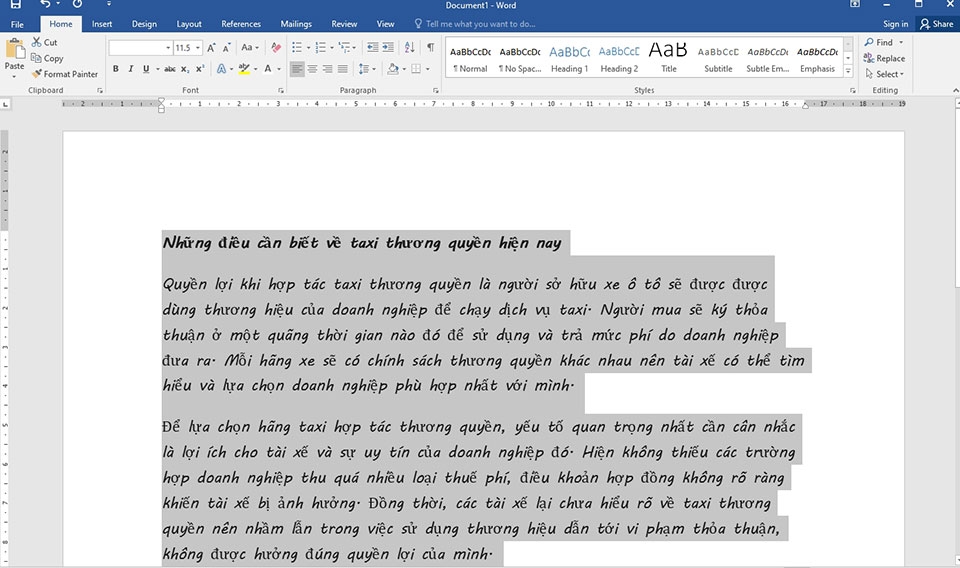This screenshot has height=568, width=960.
Task: Expand the Styles gallery more button
Action: (849, 73)
